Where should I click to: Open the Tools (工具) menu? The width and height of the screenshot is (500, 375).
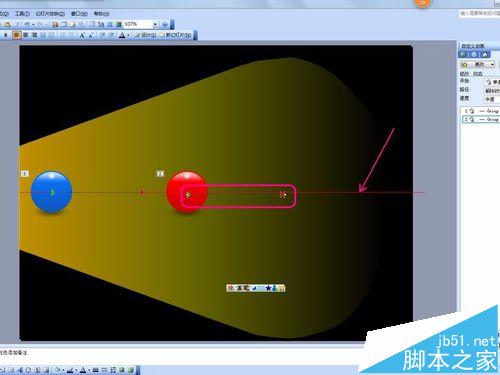22,14
